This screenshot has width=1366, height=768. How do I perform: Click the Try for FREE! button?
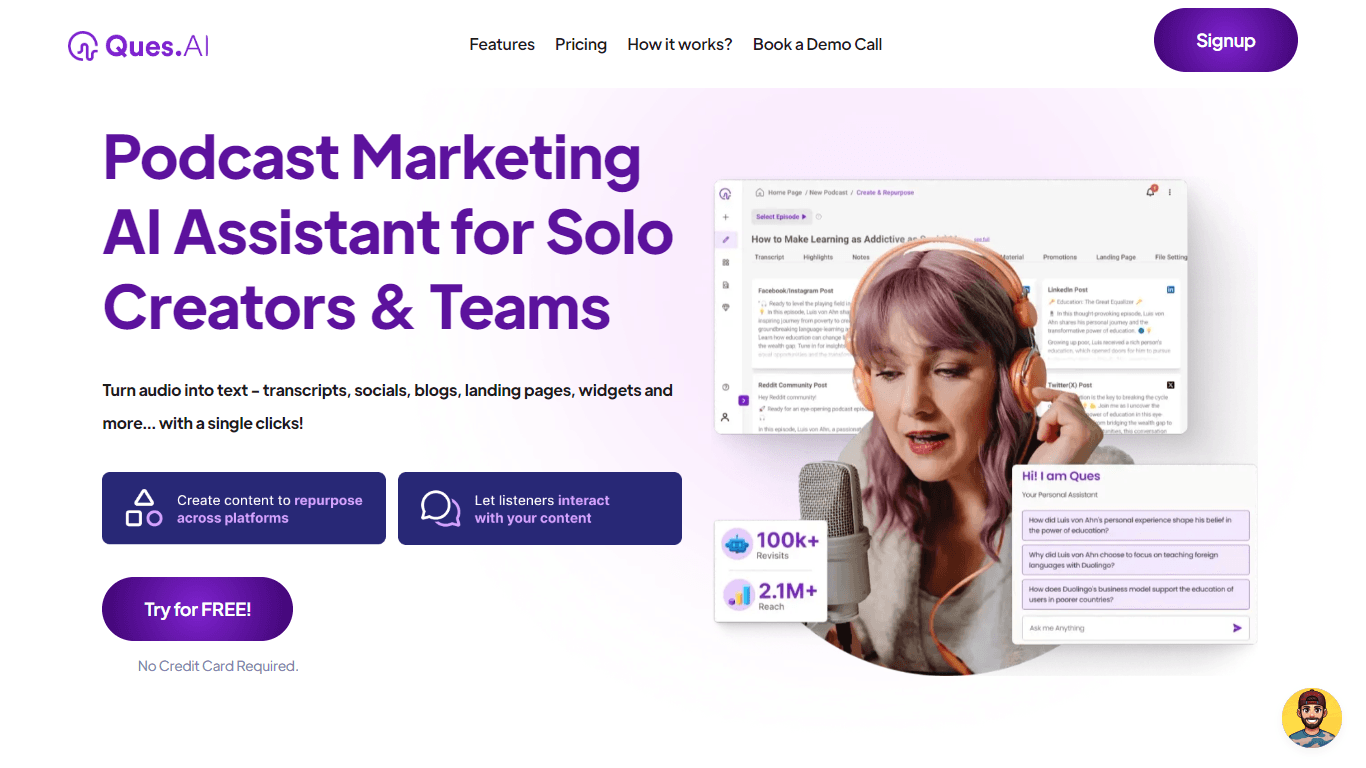pyautogui.click(x=197, y=609)
